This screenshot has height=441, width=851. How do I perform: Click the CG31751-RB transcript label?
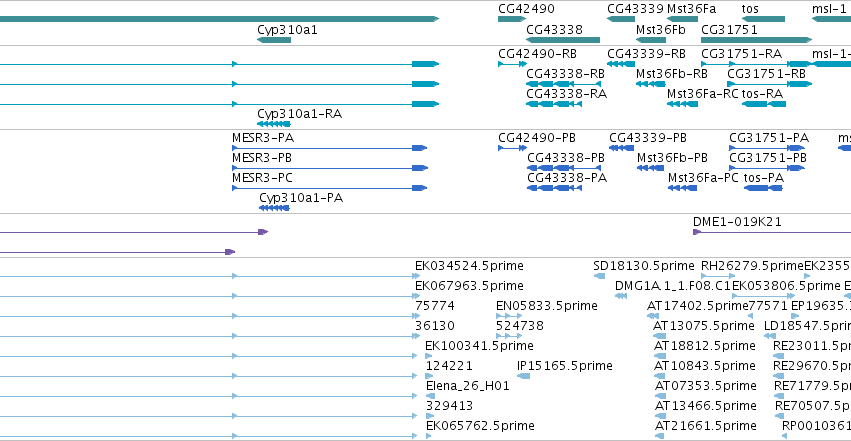(766, 74)
